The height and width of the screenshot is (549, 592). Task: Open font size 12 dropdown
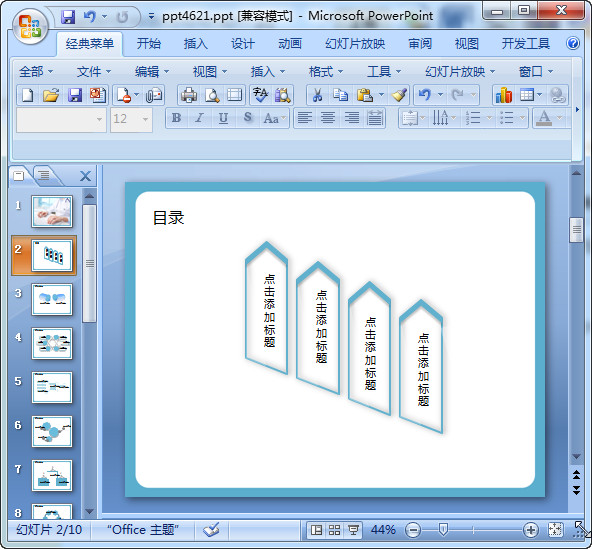pos(145,119)
